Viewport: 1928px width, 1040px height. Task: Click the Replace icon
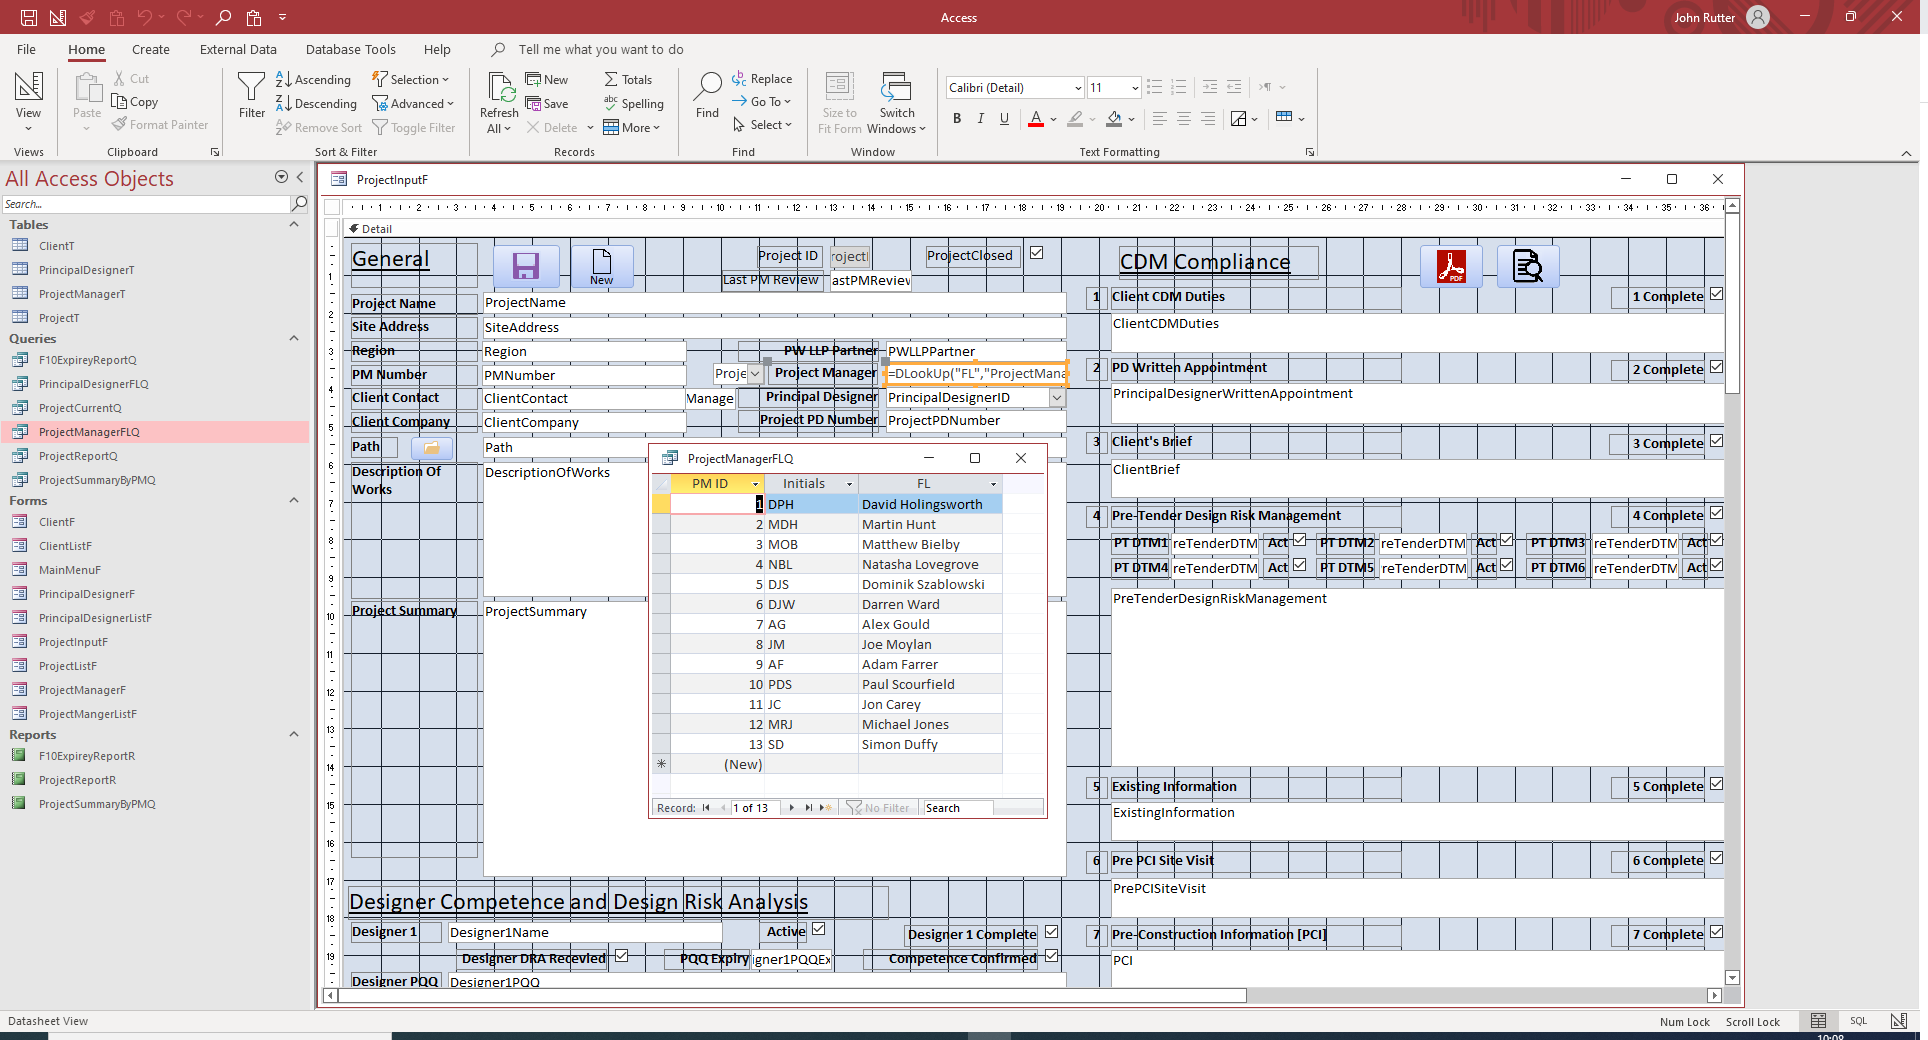click(761, 78)
